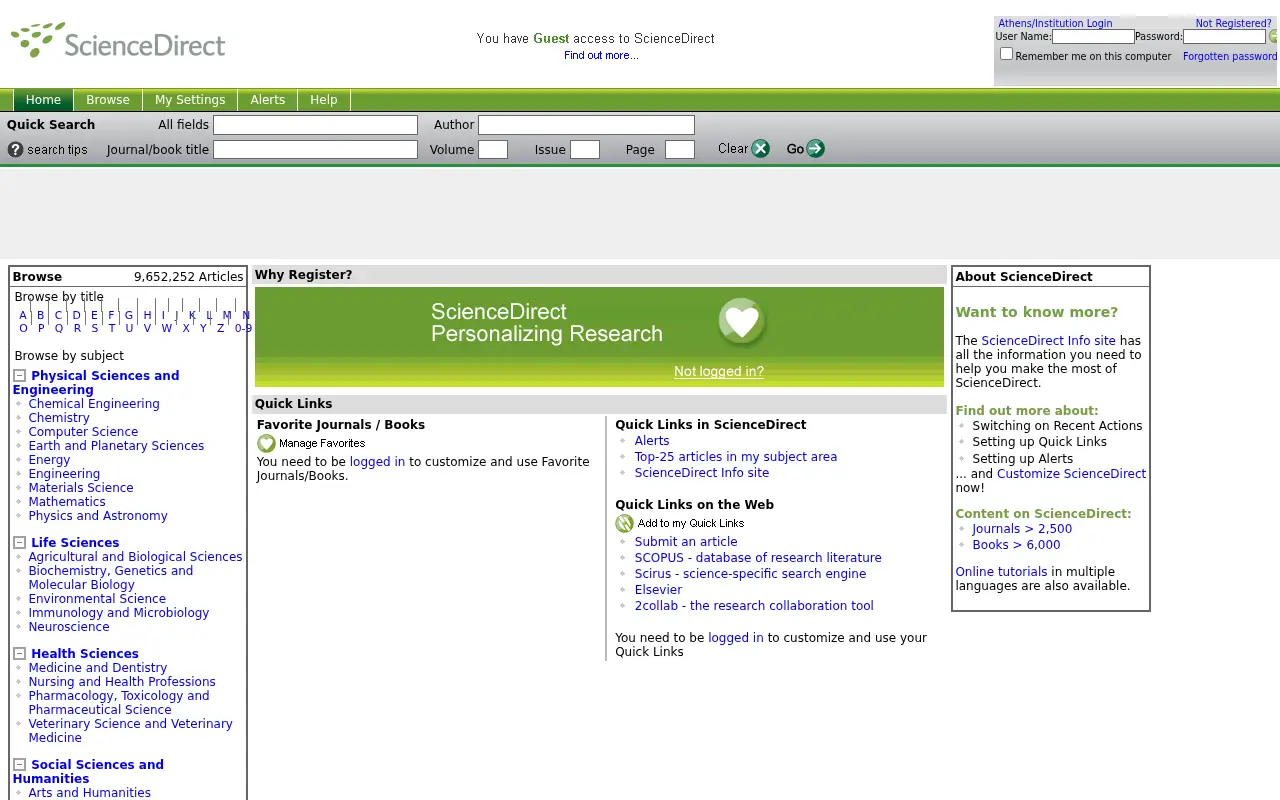Click the Not logged in? banner link
The height and width of the screenshot is (800, 1280).
(x=719, y=372)
